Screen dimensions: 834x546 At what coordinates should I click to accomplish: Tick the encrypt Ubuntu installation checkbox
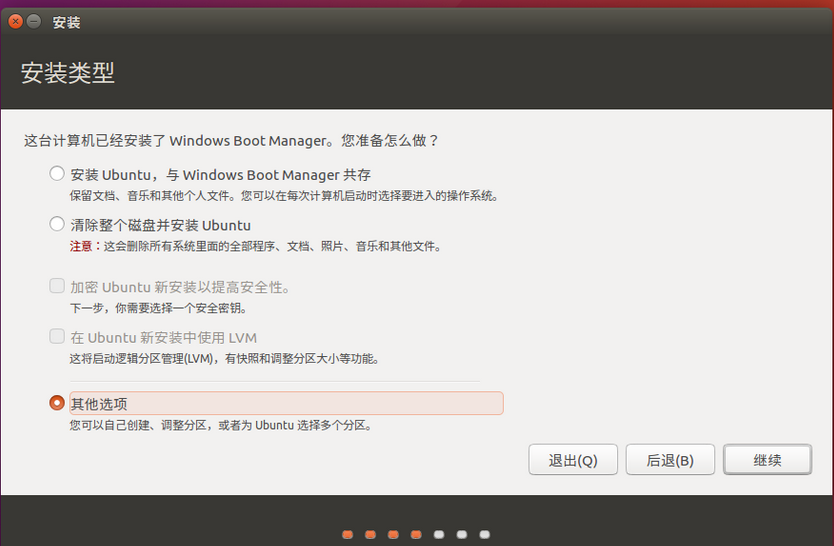(x=57, y=286)
